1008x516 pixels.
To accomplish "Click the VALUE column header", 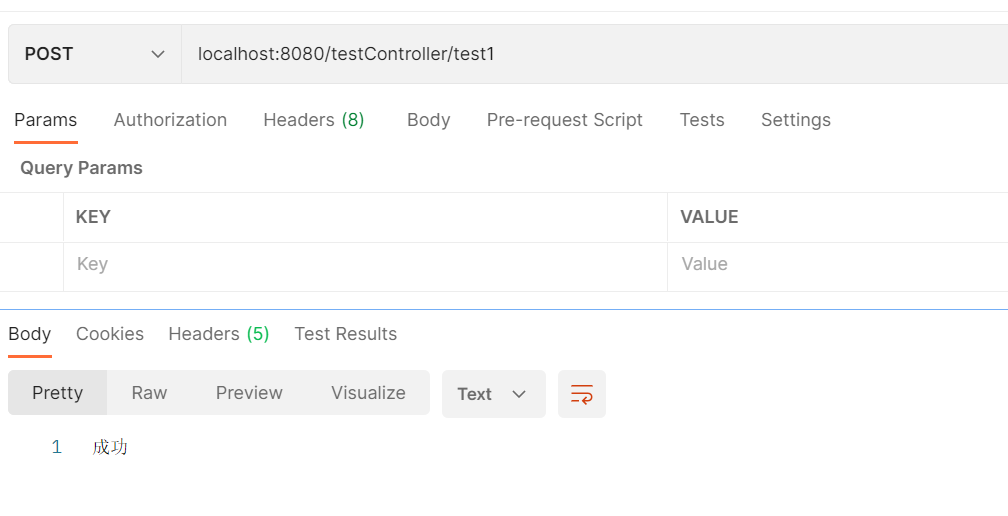I will 709,217.
